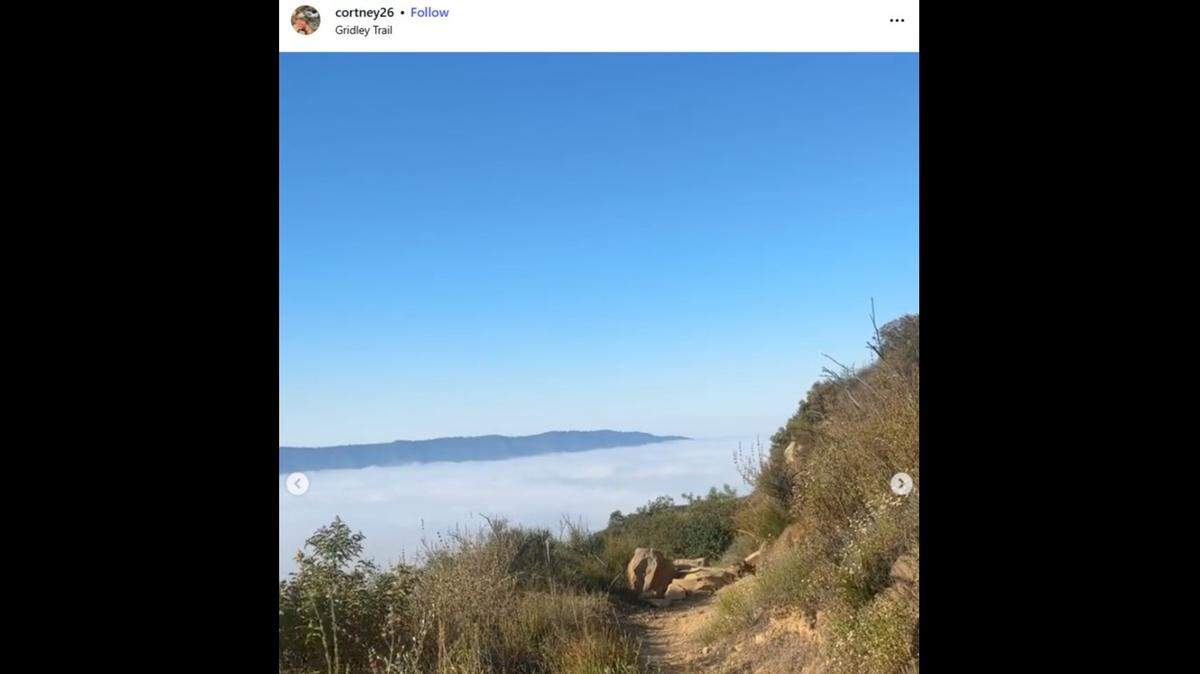
Task: Click the white post header bar background
Action: pos(650,26)
